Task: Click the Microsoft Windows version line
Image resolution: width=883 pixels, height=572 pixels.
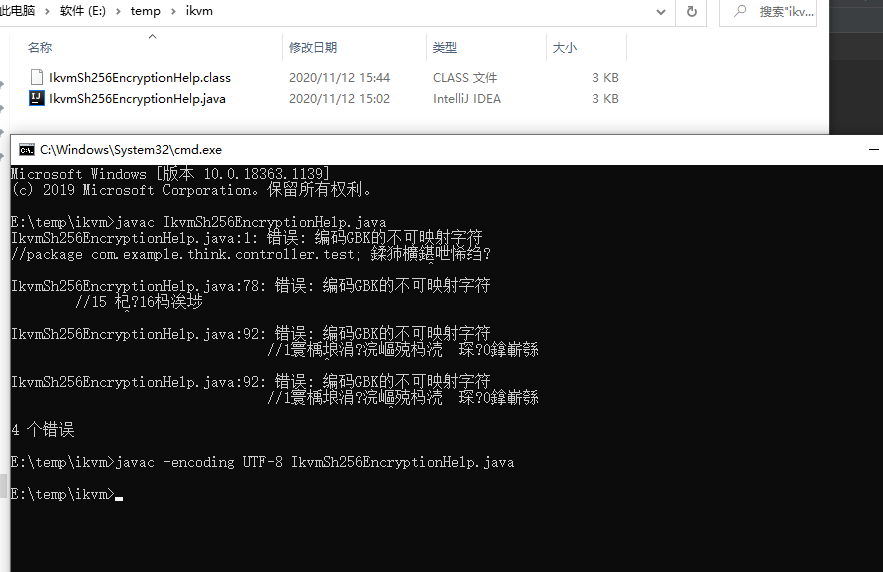Action: [170, 174]
